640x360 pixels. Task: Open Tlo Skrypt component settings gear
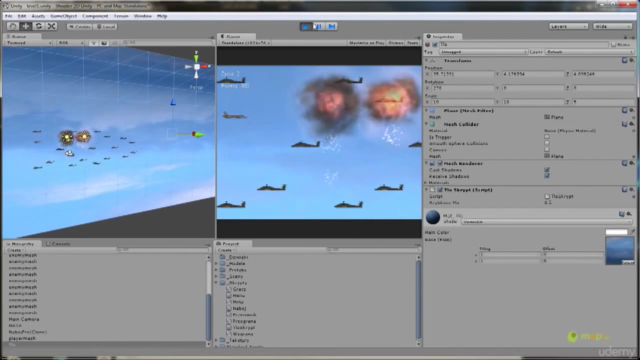(631, 189)
